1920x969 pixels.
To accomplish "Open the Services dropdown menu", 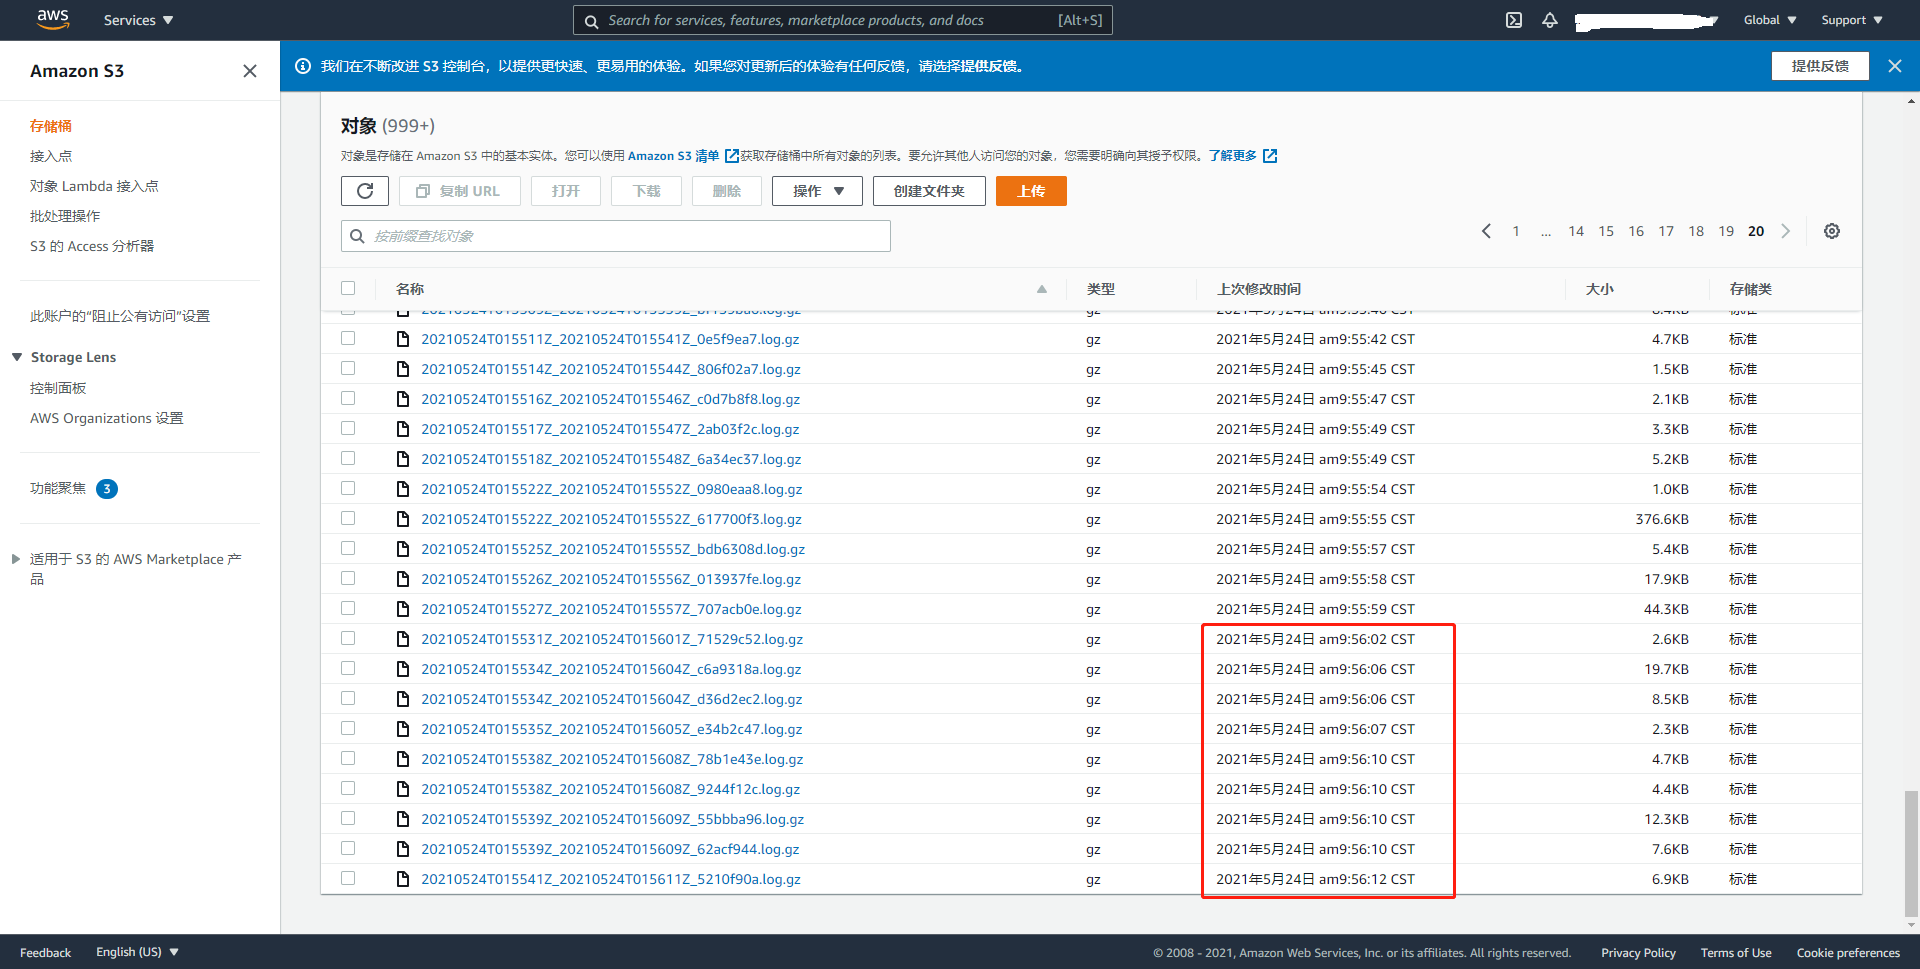I will [x=138, y=20].
